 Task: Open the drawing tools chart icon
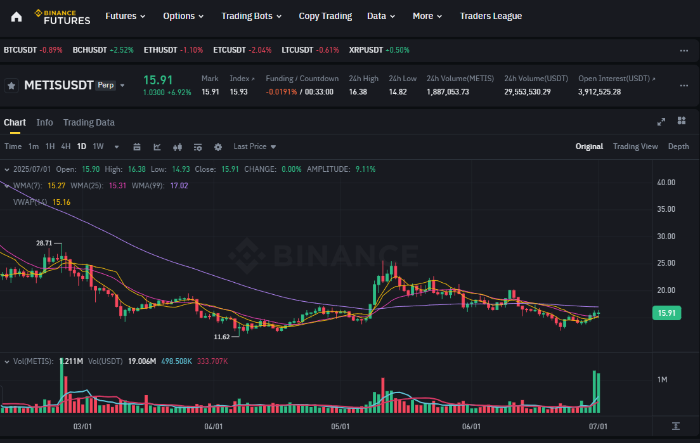click(157, 147)
